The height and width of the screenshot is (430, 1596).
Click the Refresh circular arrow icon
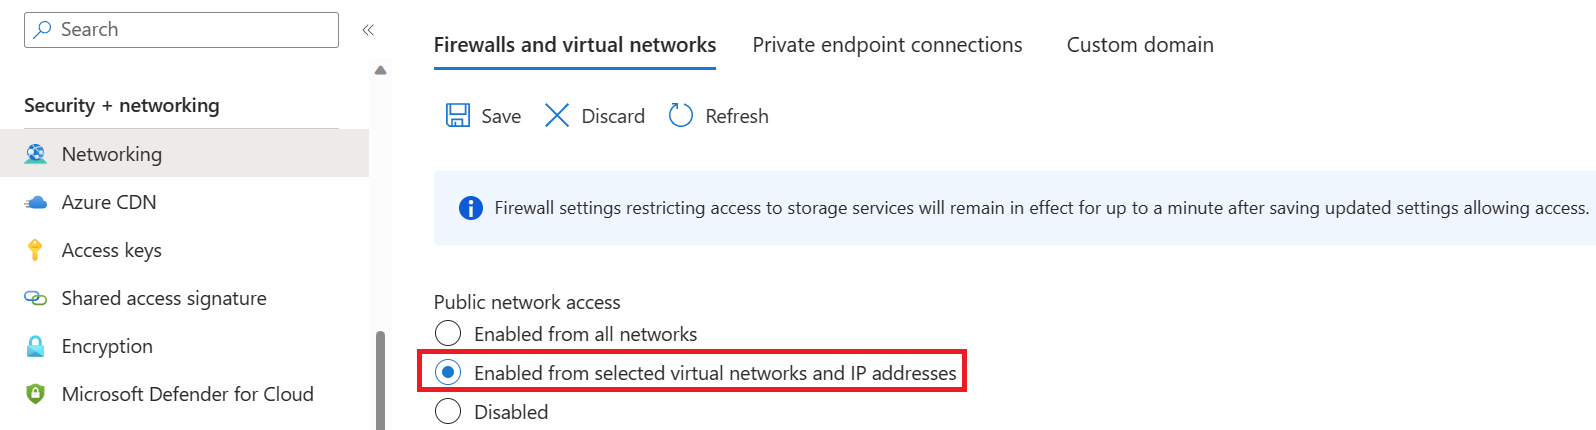[681, 116]
